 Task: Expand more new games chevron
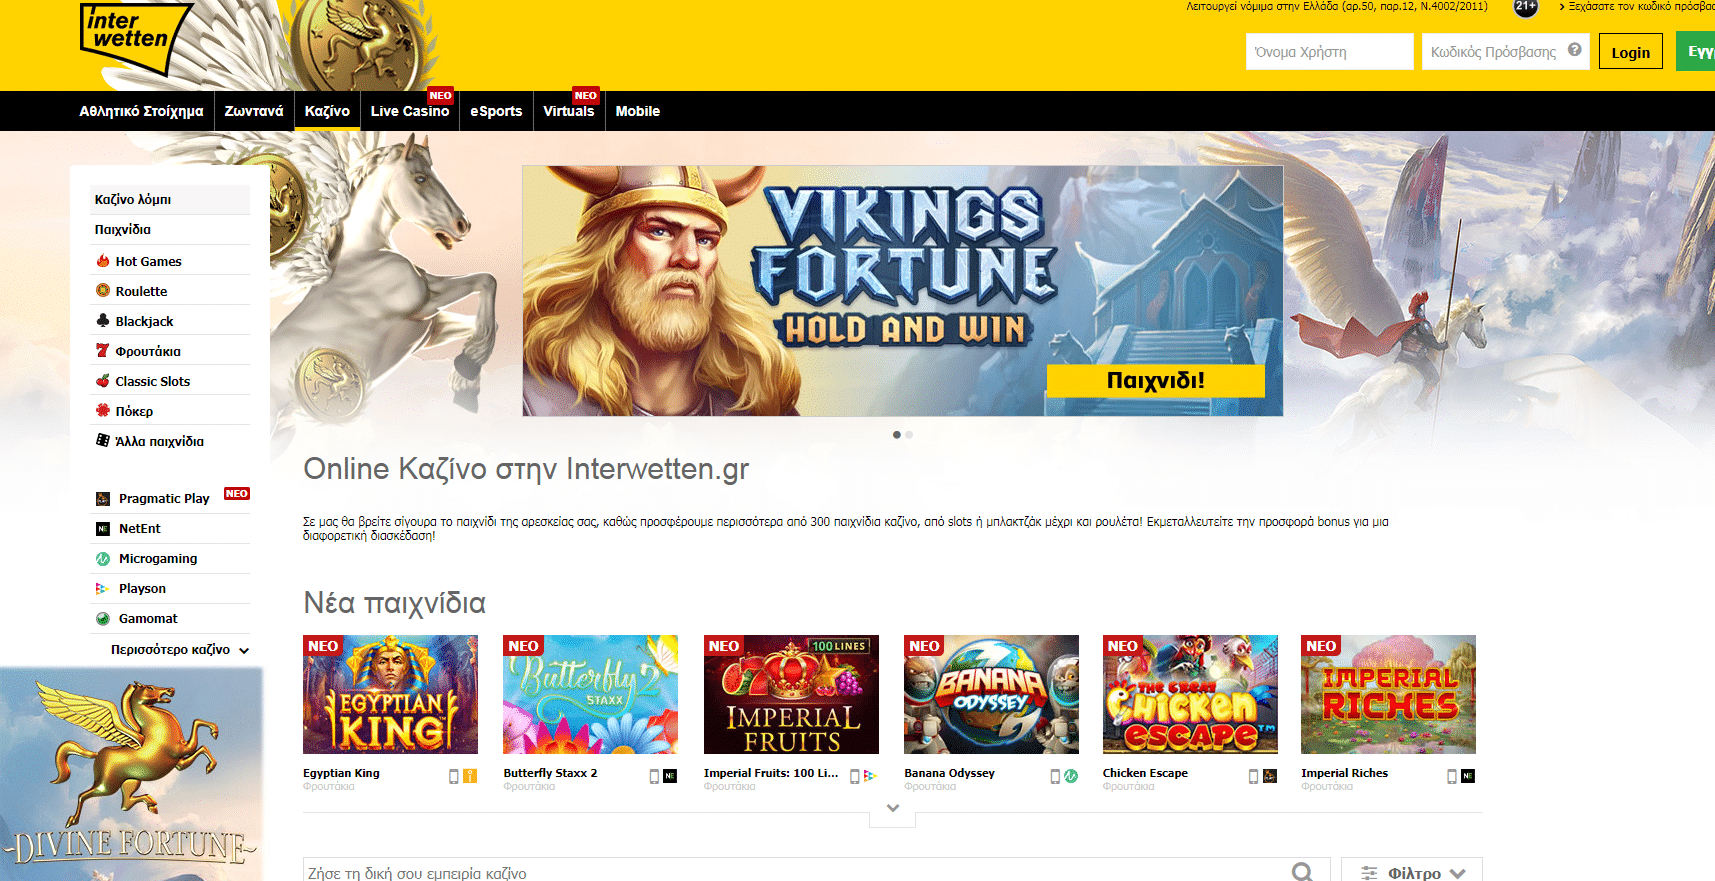click(x=893, y=808)
